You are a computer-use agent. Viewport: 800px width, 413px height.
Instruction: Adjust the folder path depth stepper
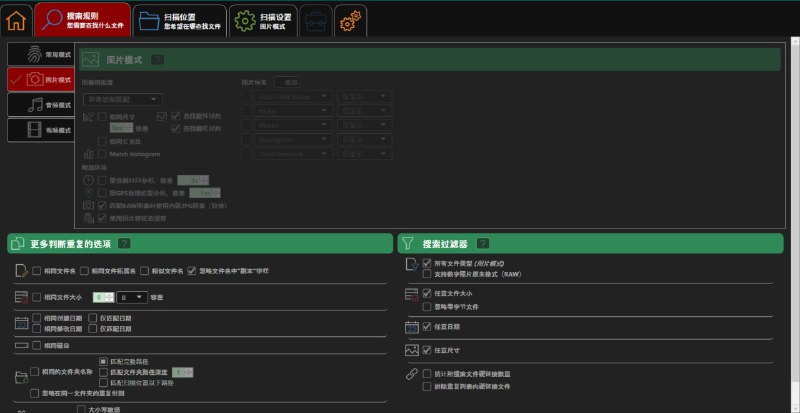click(183, 372)
